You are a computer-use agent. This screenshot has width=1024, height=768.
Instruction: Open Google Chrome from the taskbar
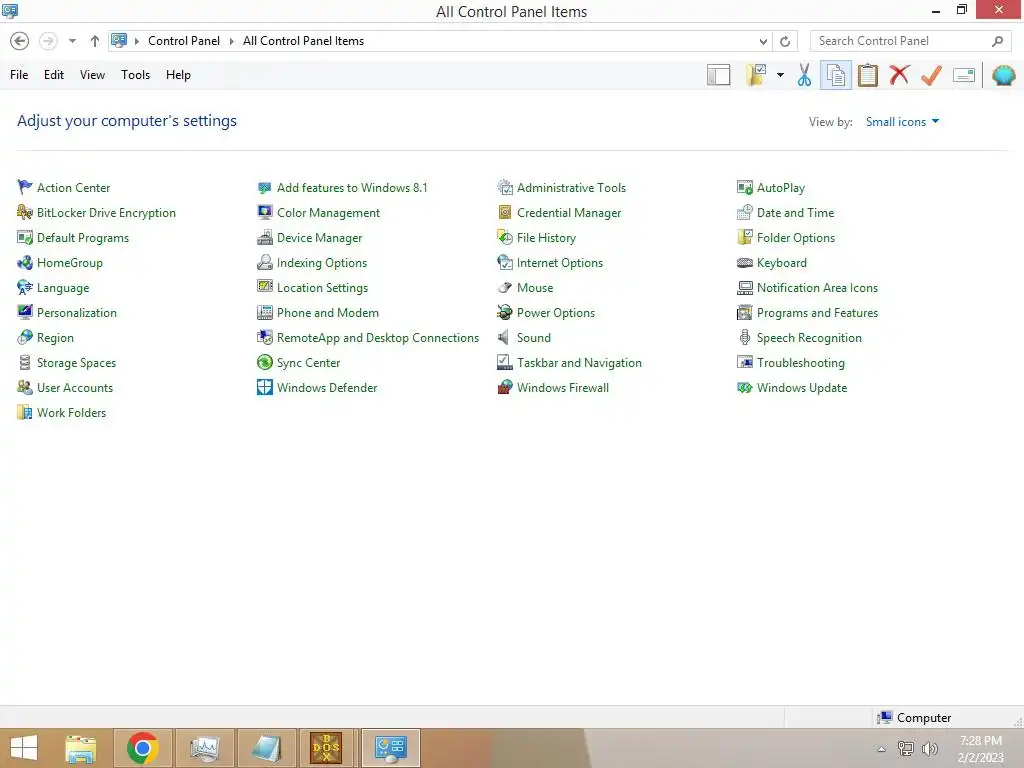(142, 748)
